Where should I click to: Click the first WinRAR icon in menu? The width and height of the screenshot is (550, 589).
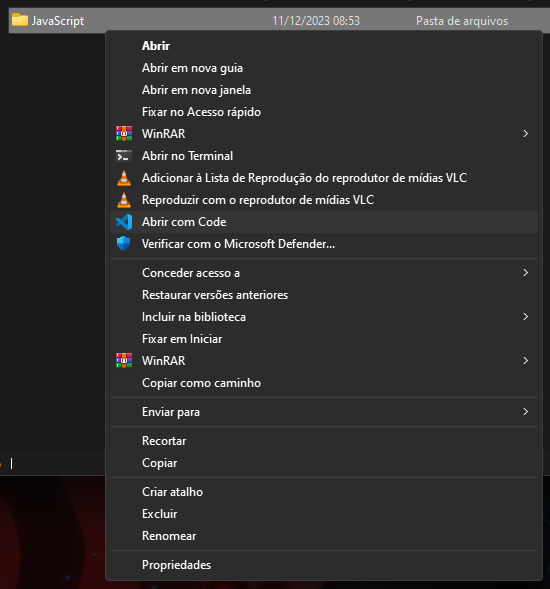coord(124,134)
